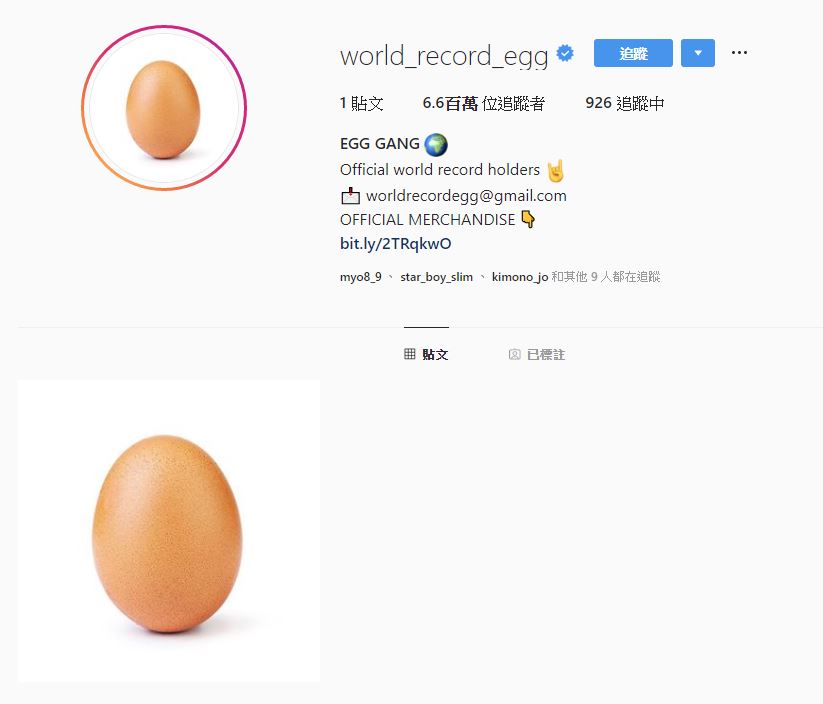View the 6.6百萬 followers list
Image resolution: width=823 pixels, height=704 pixels.
[x=483, y=103]
